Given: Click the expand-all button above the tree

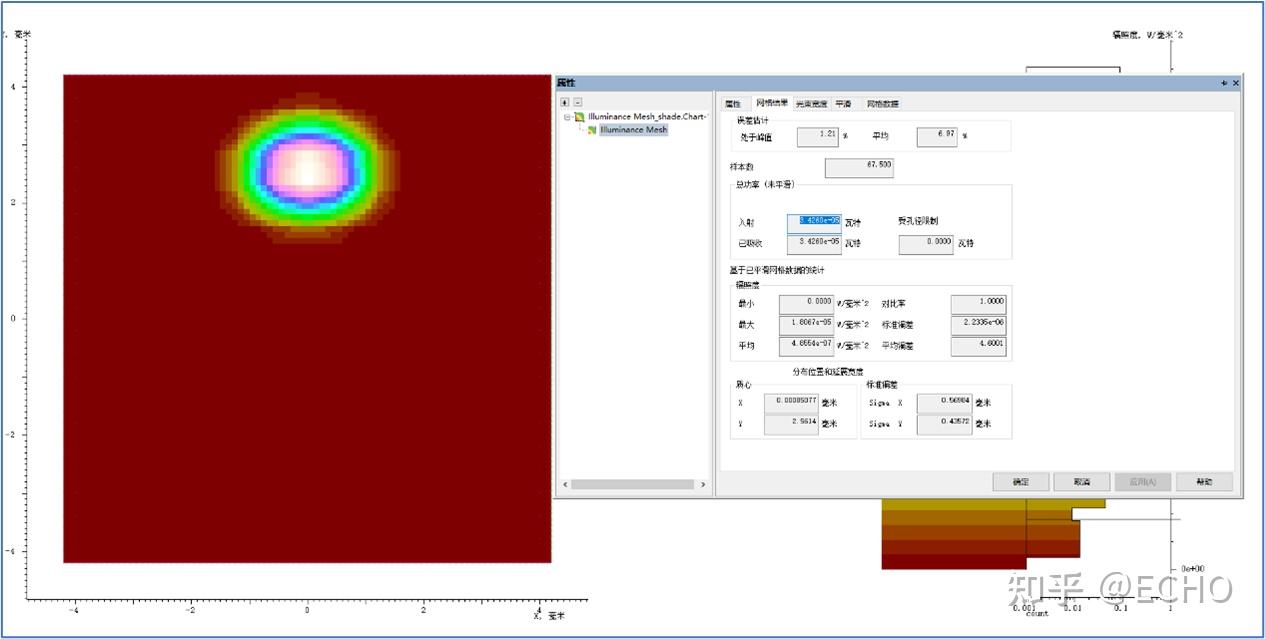Looking at the screenshot, I should point(565,102).
